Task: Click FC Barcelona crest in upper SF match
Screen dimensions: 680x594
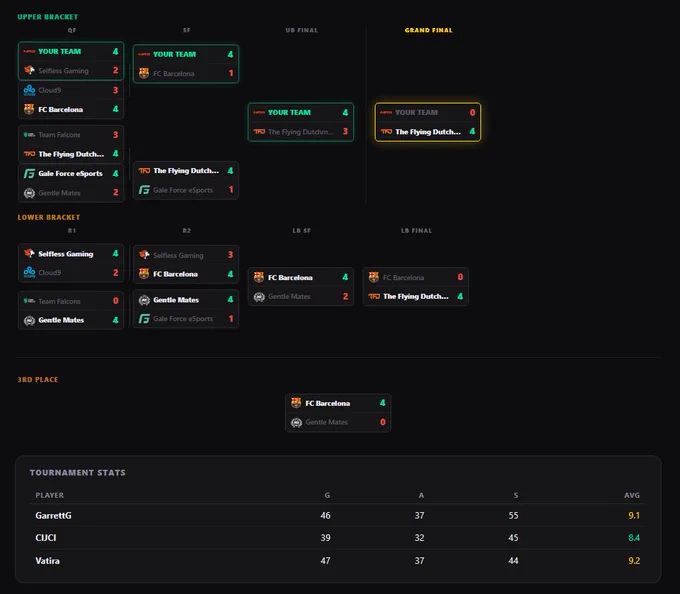Action: [x=144, y=73]
